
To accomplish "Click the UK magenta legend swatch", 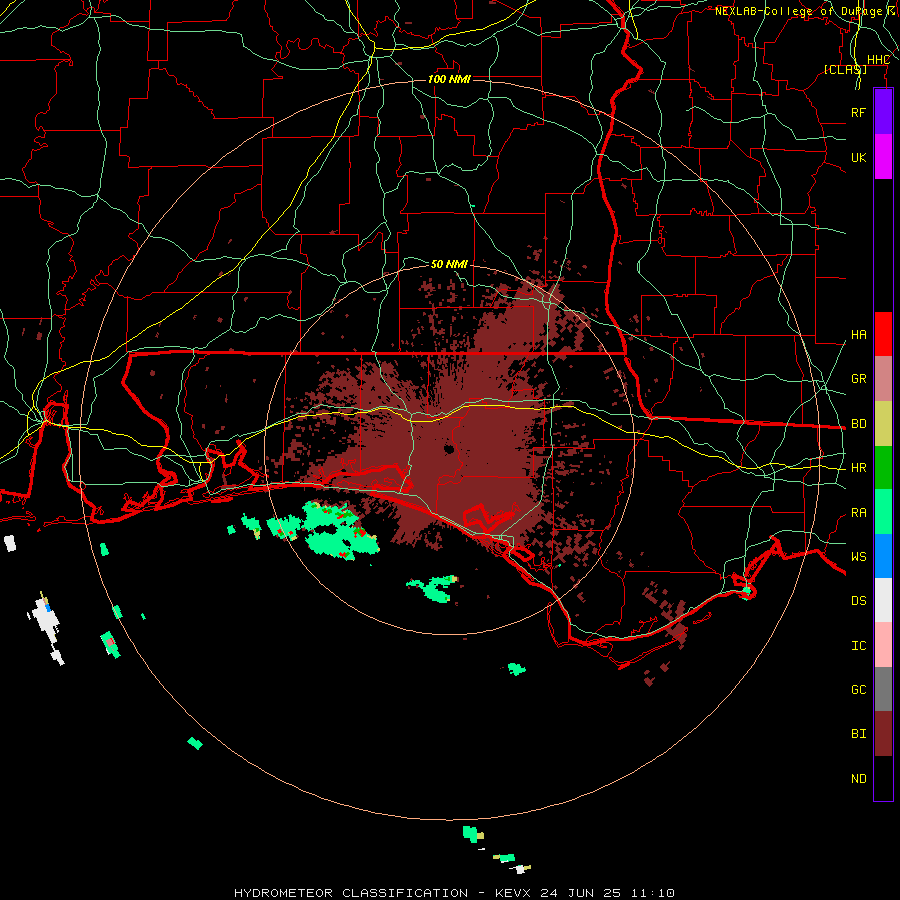I will (883, 157).
